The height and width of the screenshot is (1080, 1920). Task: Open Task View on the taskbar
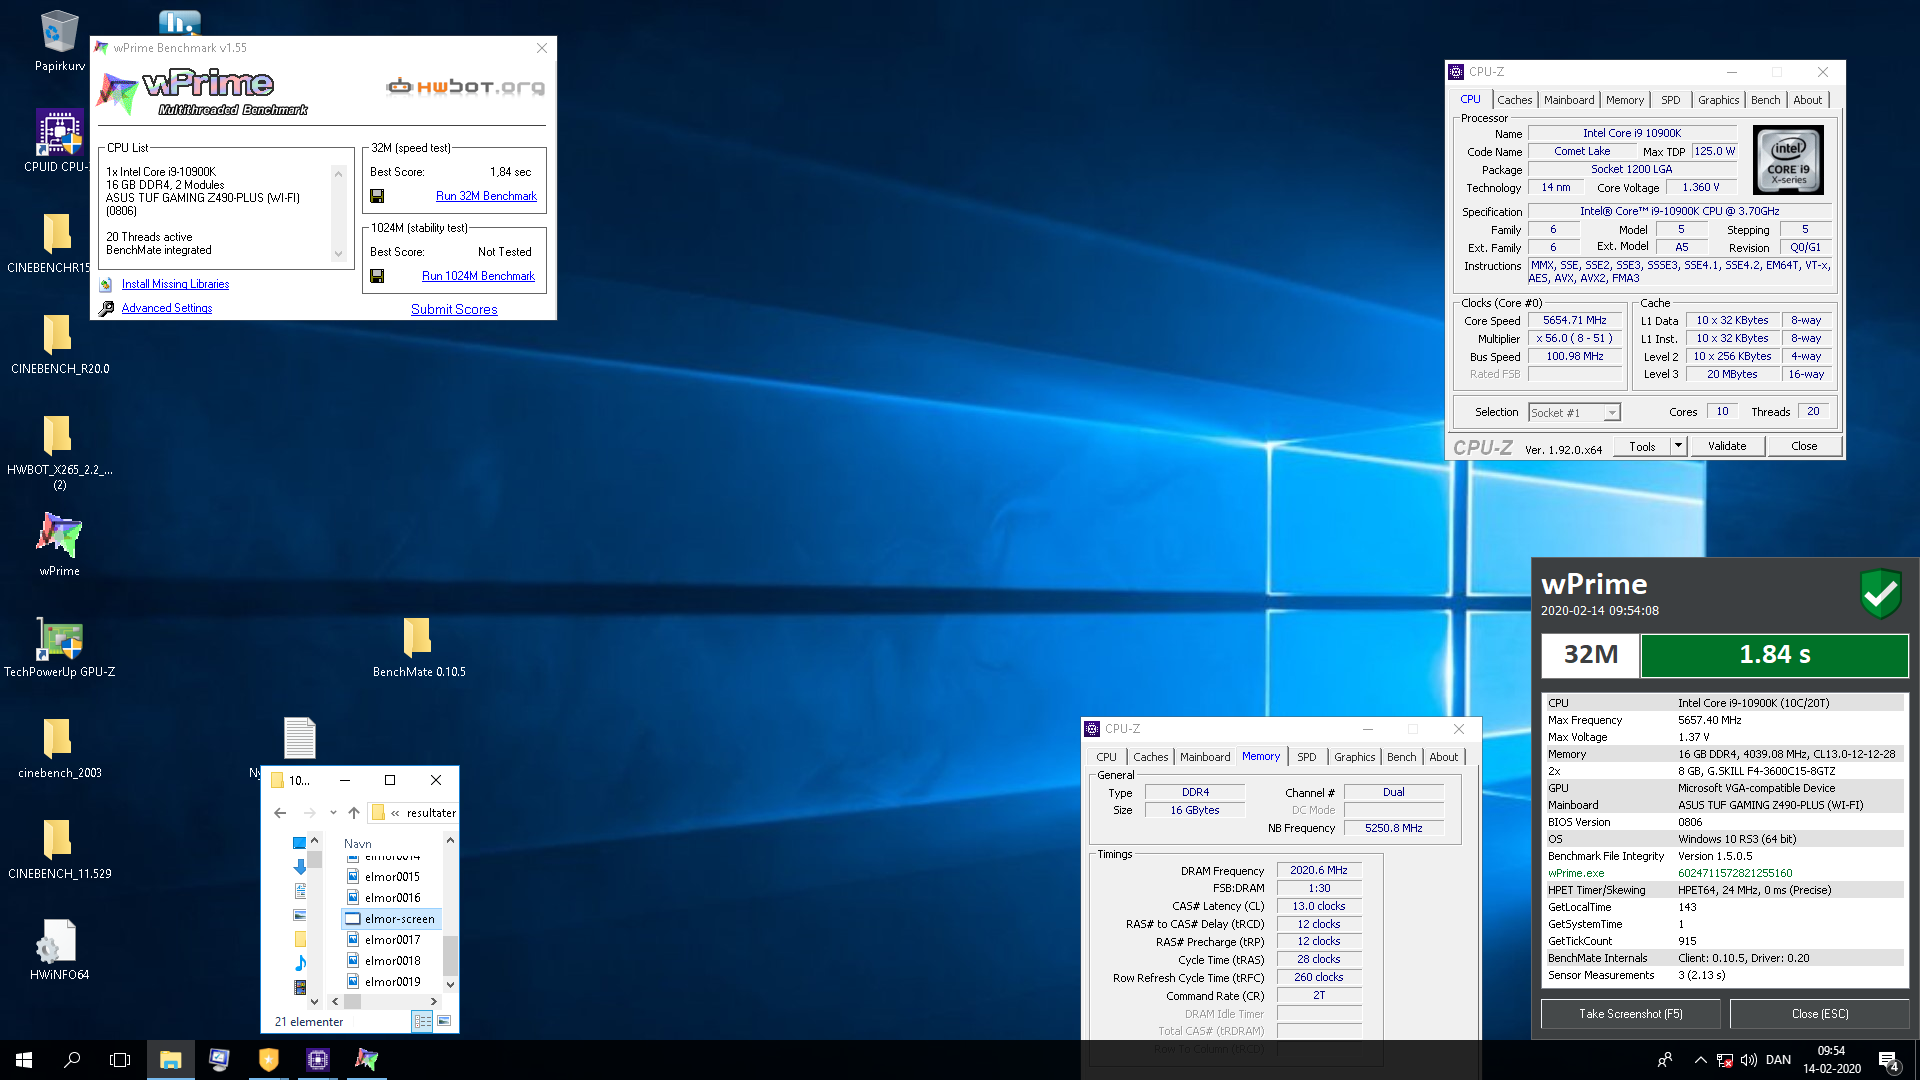[x=120, y=1060]
